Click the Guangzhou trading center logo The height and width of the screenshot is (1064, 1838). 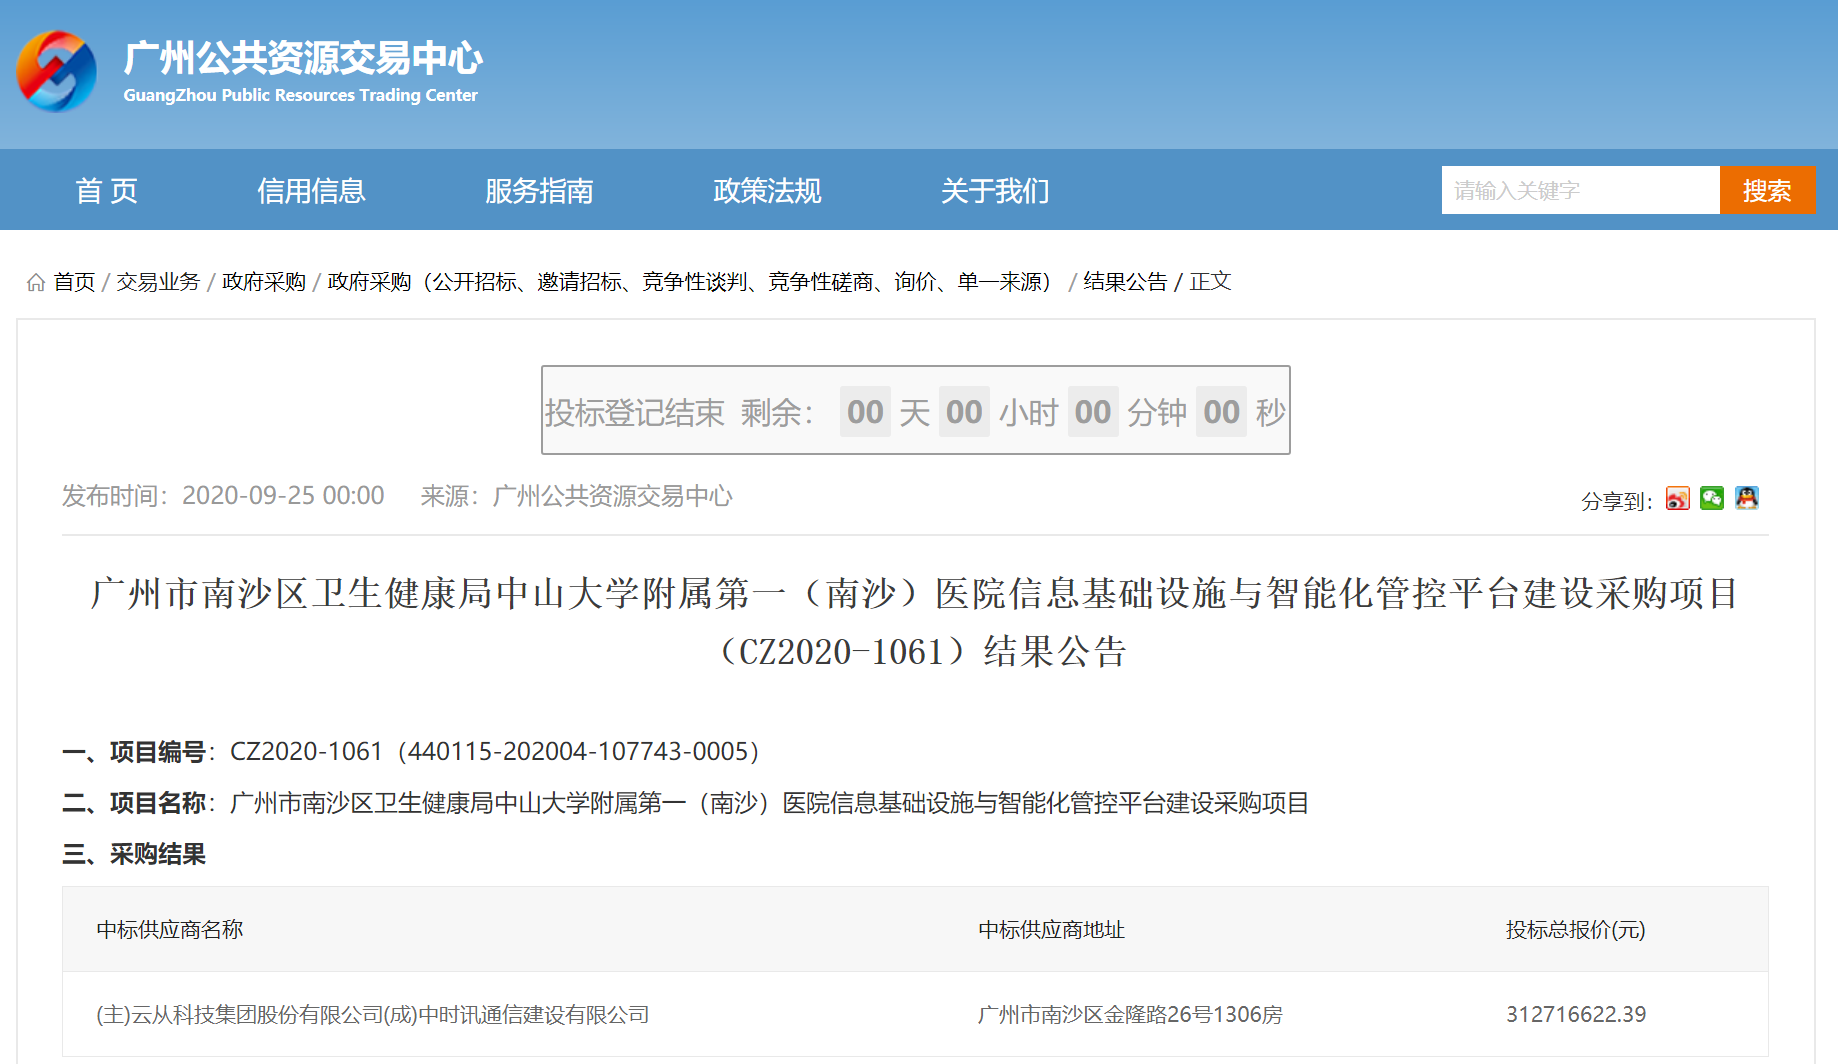pyautogui.click(x=56, y=71)
